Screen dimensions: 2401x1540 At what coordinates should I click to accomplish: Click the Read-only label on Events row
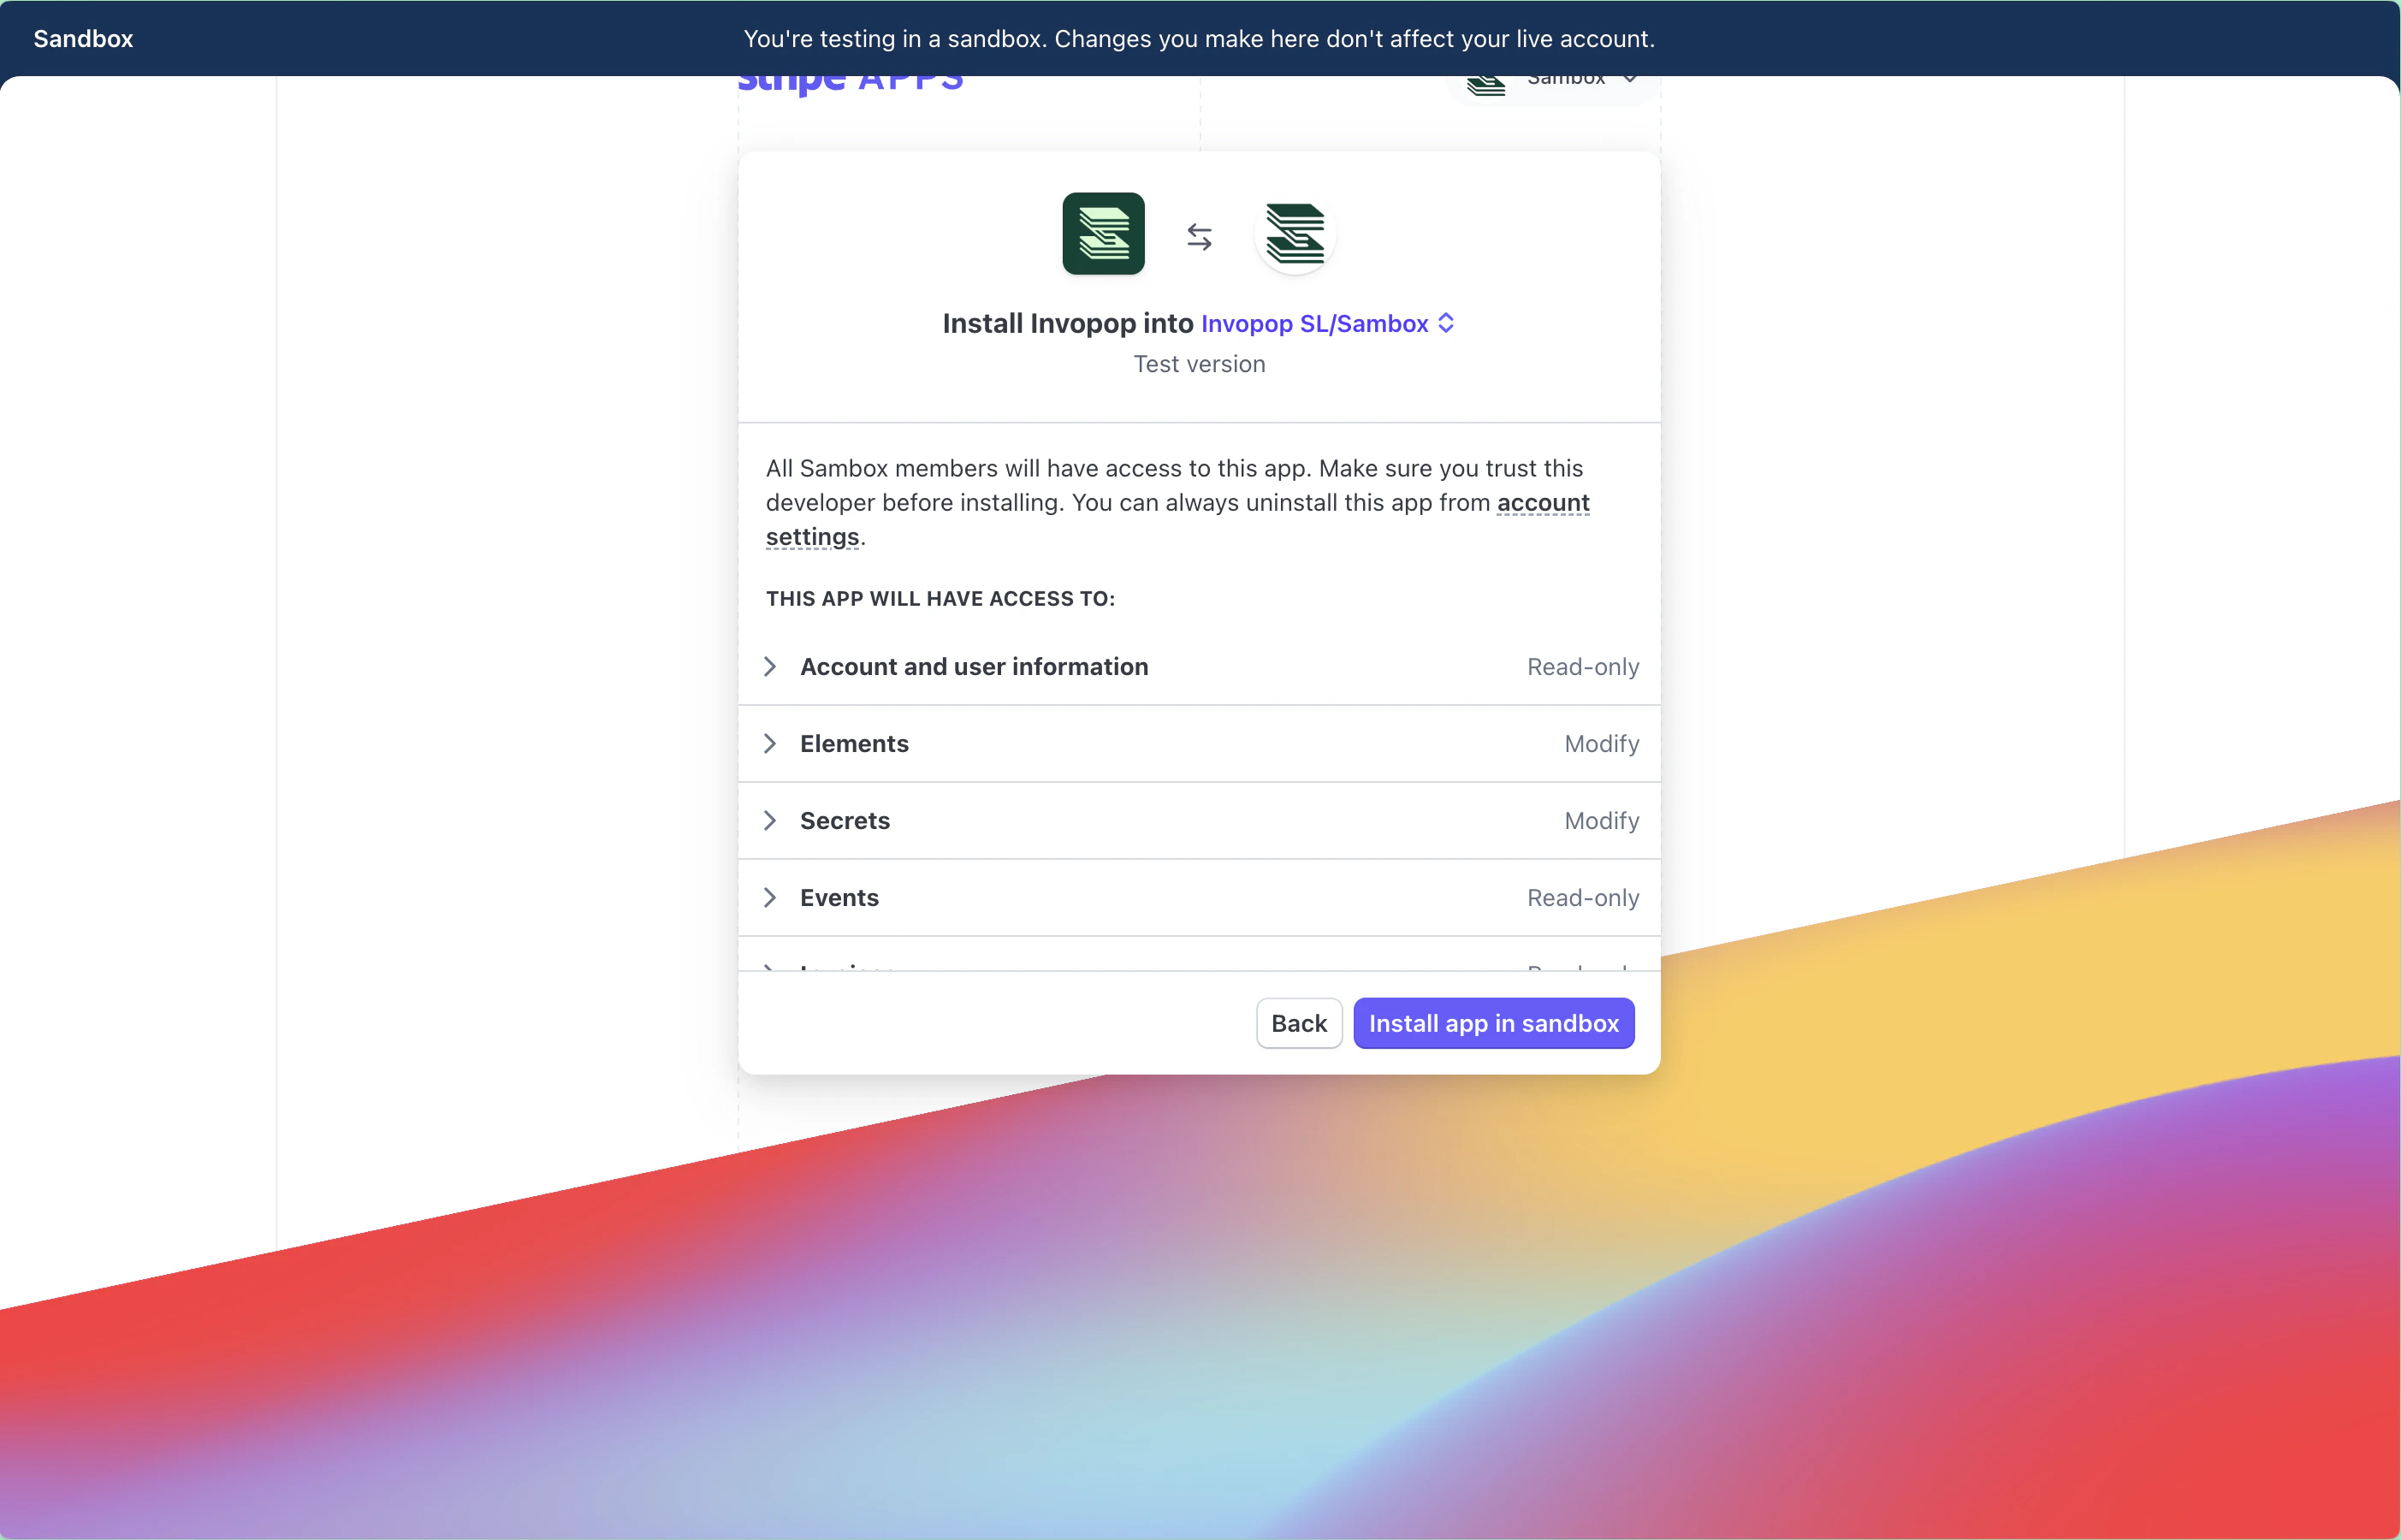(x=1582, y=898)
